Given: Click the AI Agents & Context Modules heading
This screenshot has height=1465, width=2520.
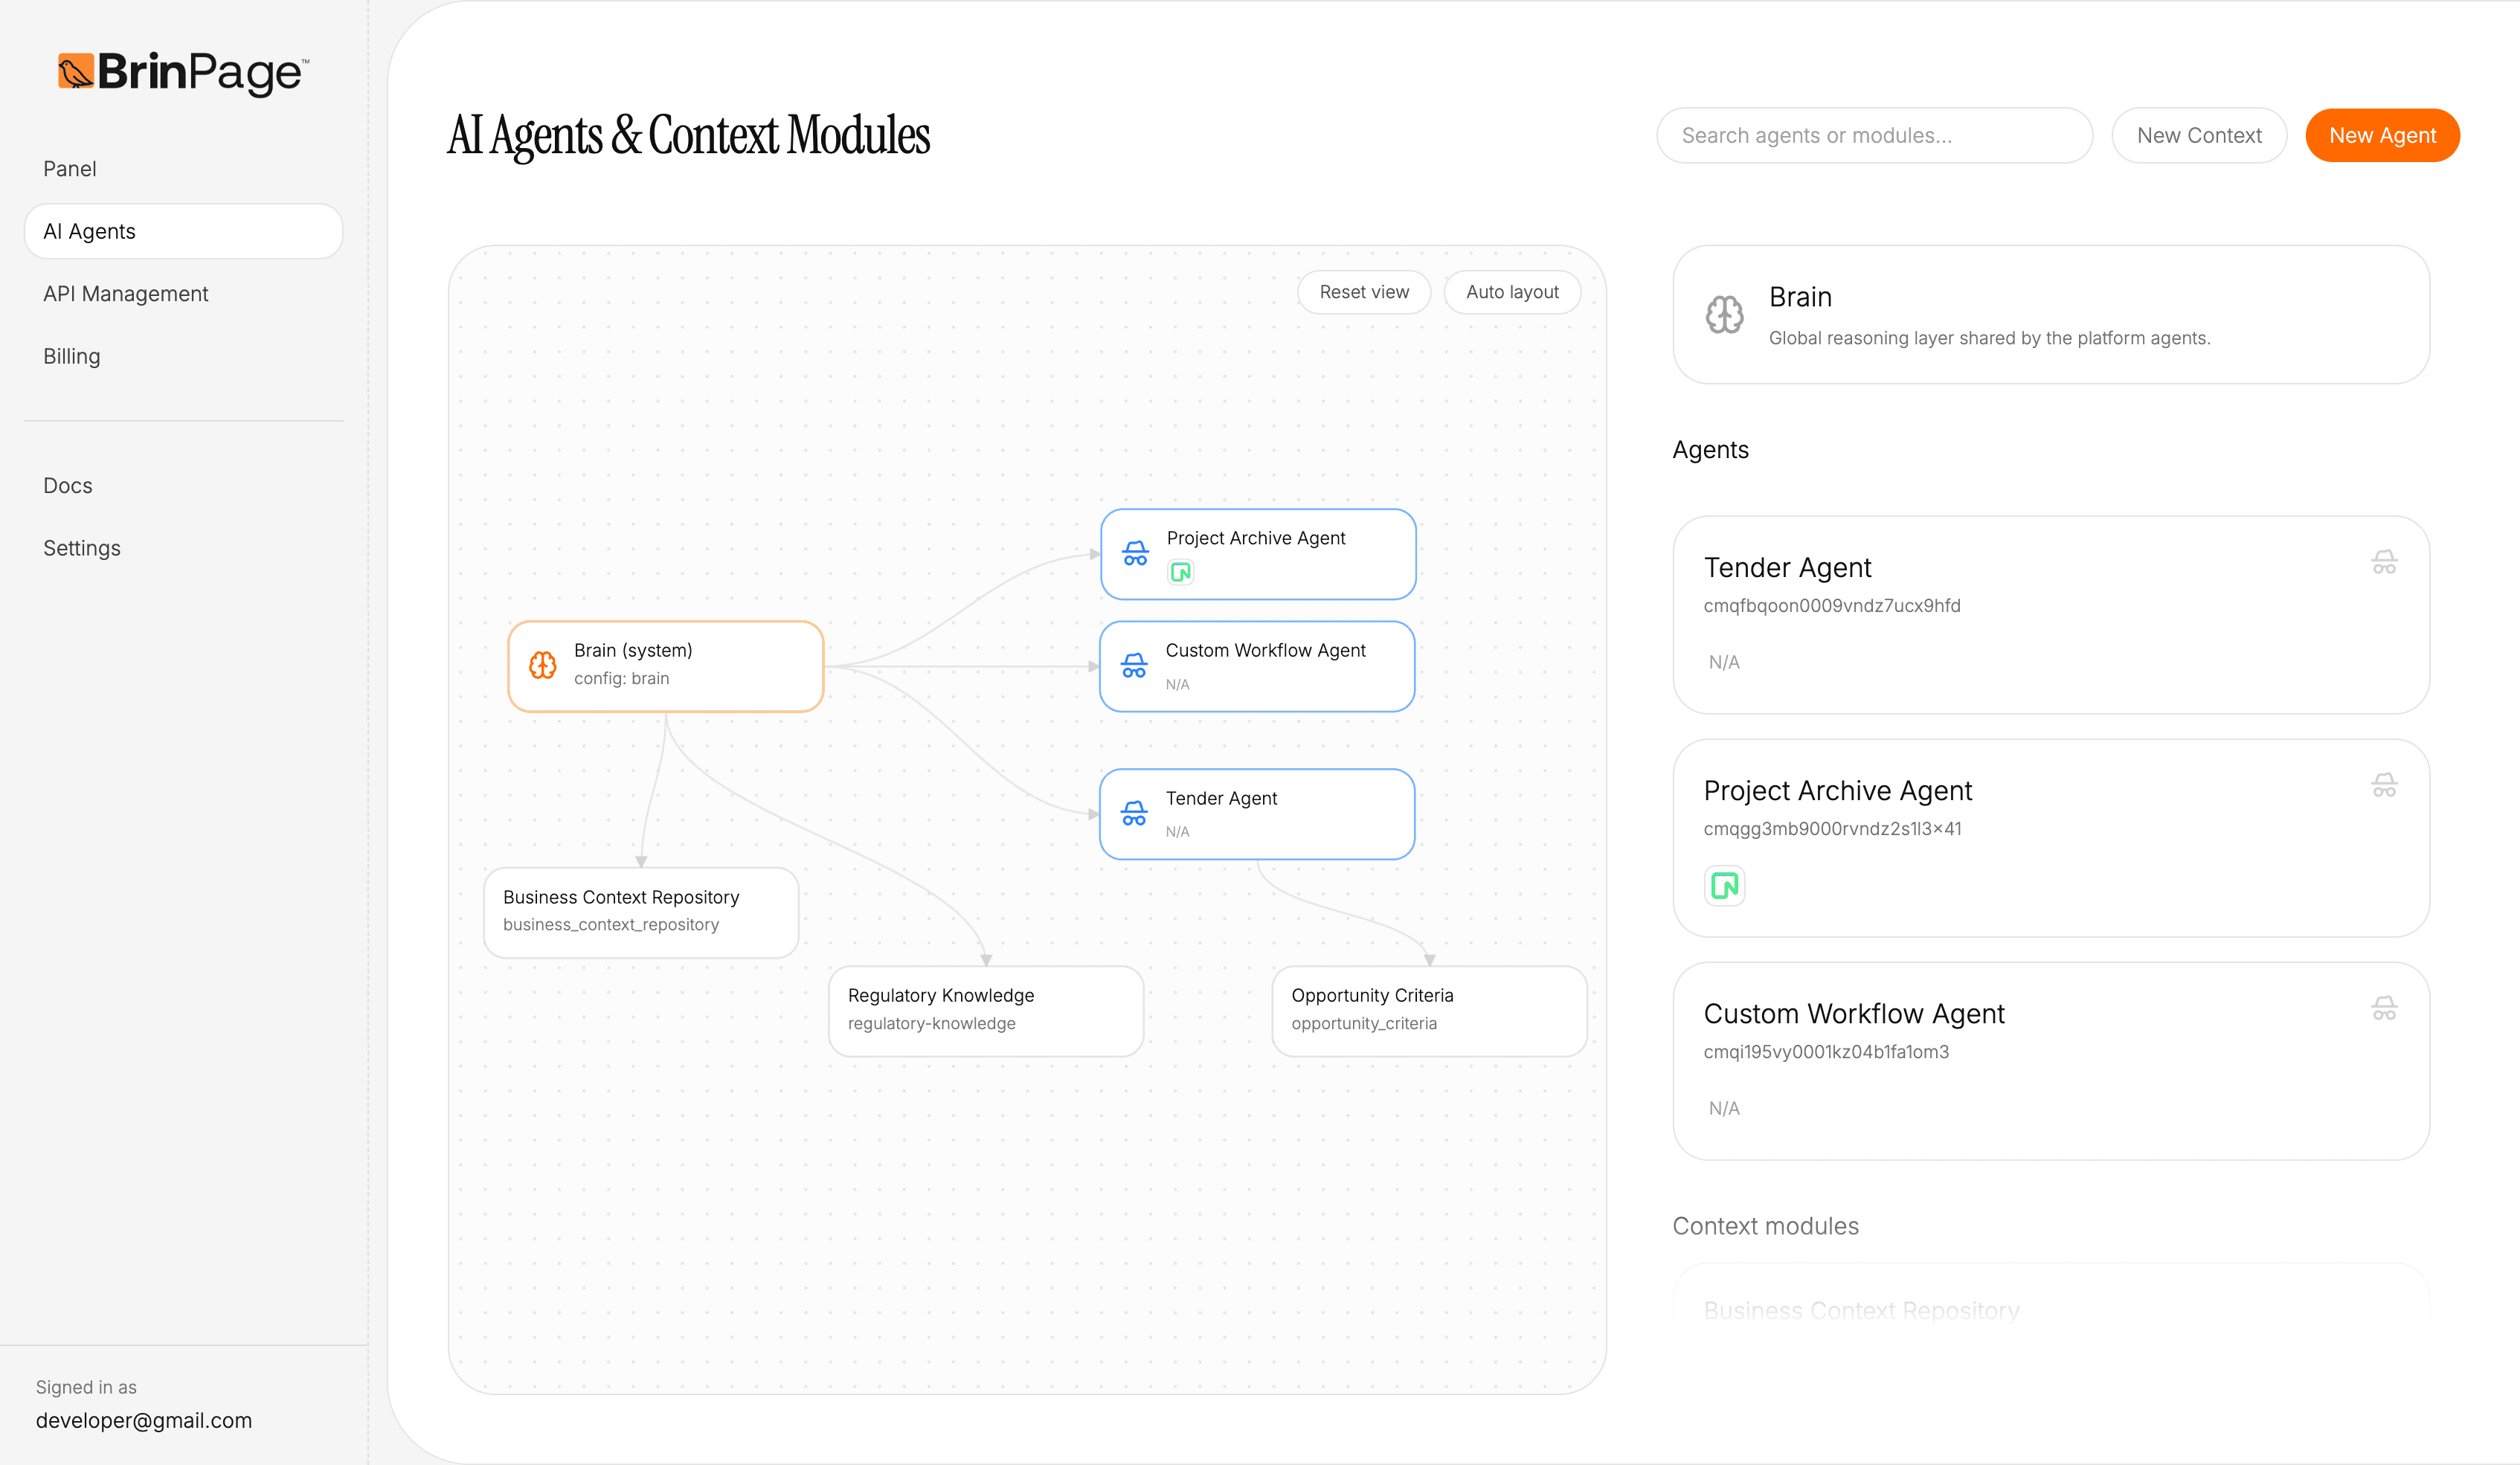Looking at the screenshot, I should pyautogui.click(x=688, y=135).
